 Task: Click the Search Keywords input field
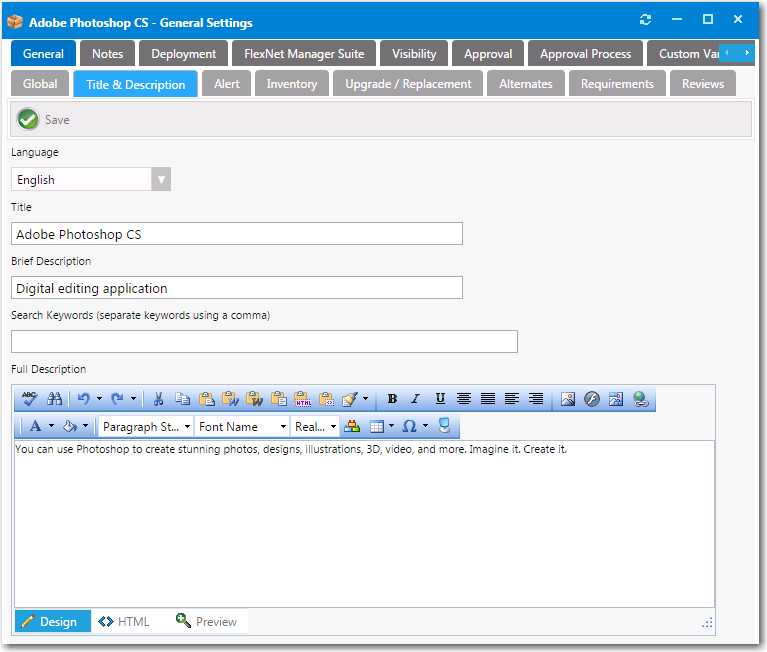tap(264, 342)
